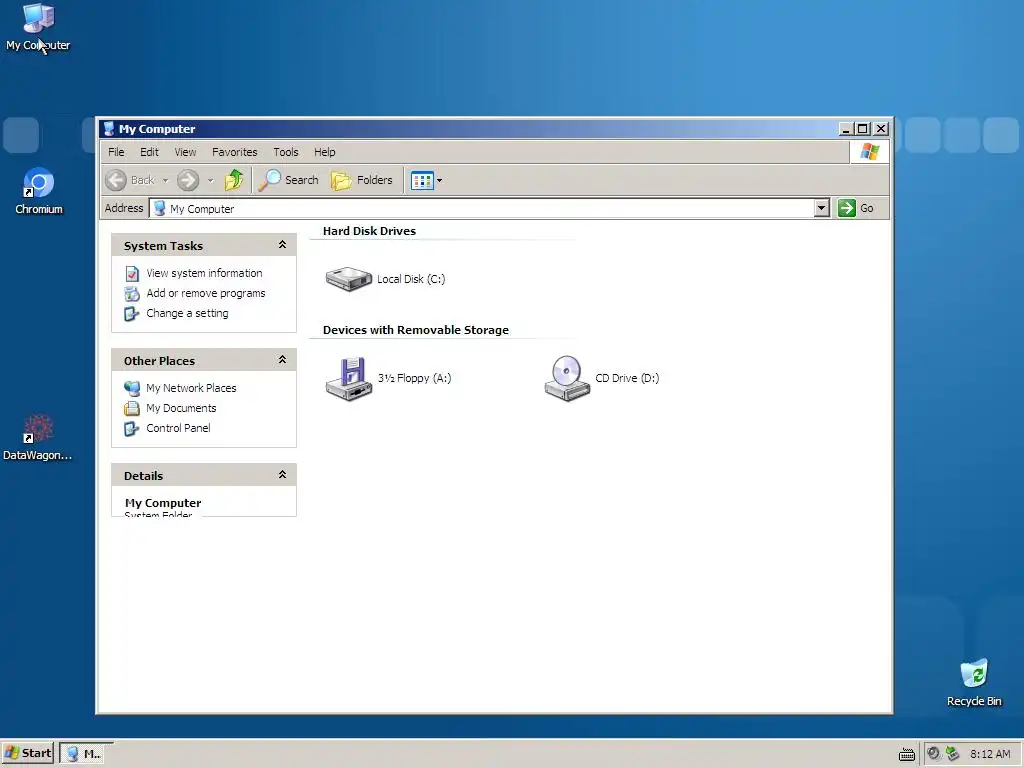Open the Help menu
Screen dimensions: 1024x768
(325, 152)
